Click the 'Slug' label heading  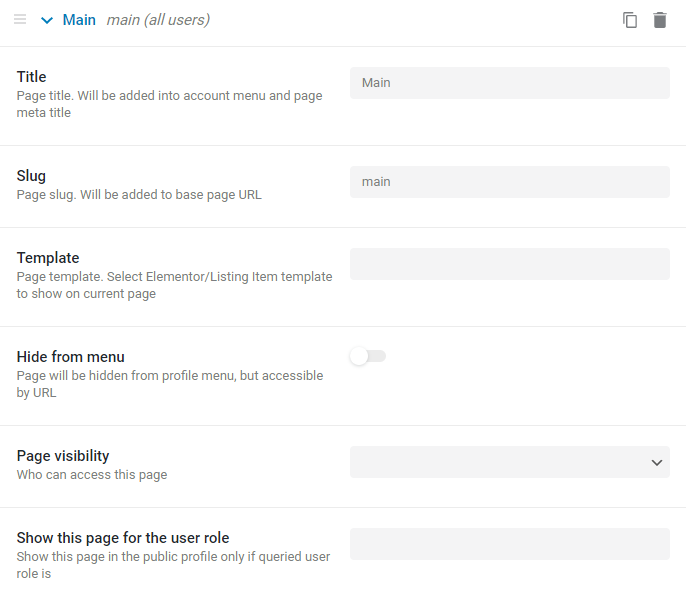pyautogui.click(x=31, y=176)
